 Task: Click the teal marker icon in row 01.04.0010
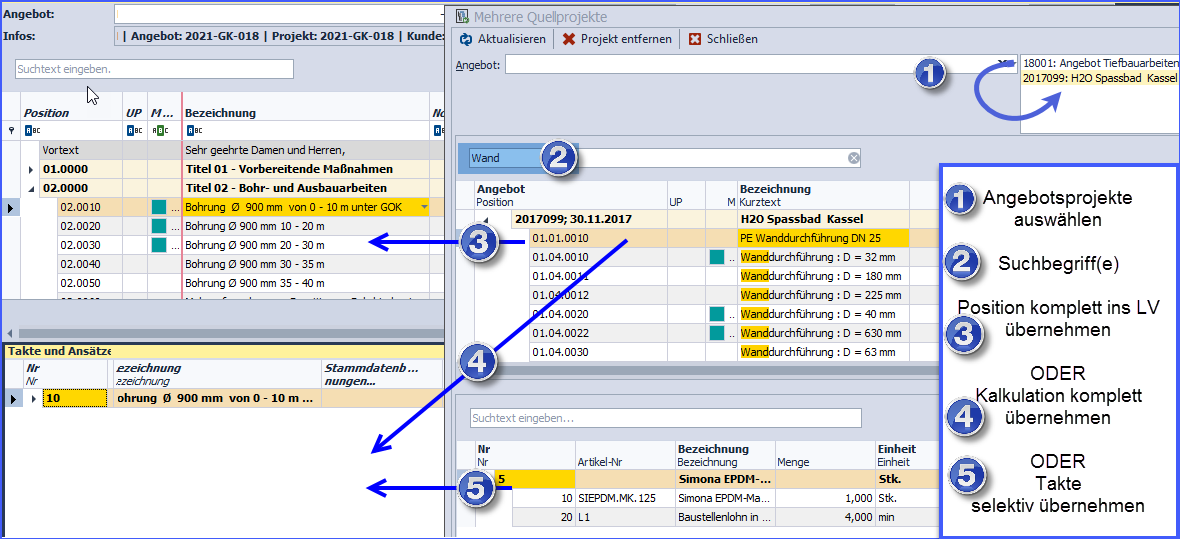click(x=716, y=257)
